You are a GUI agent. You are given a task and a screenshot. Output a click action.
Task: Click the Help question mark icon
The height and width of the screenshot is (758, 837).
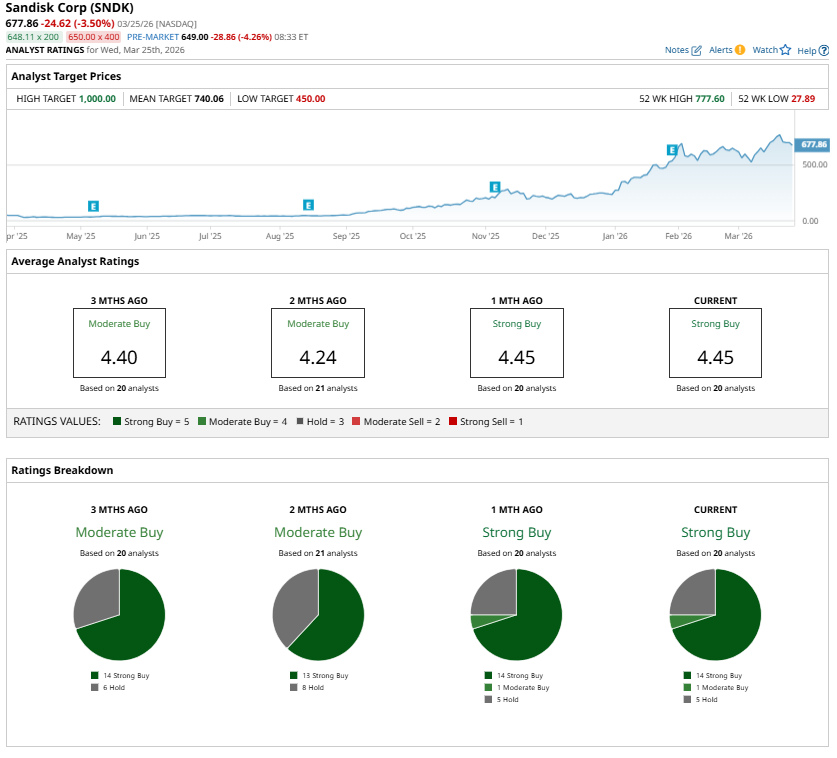[824, 51]
